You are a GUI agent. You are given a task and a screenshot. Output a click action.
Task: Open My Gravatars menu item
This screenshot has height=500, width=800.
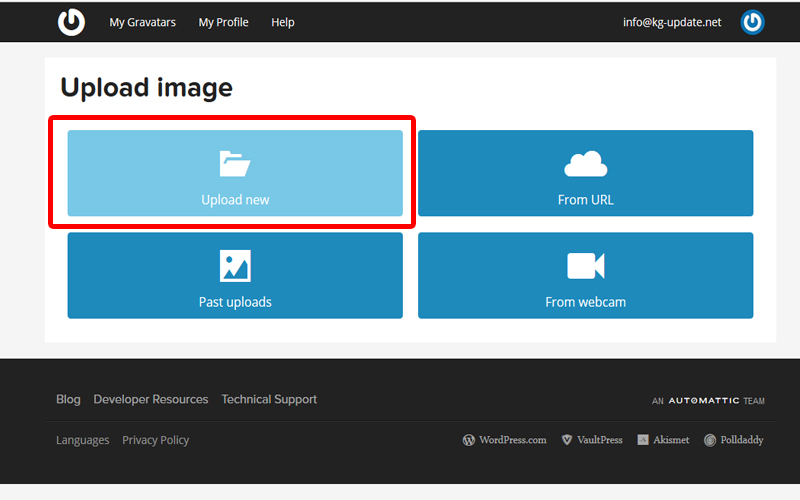pos(142,22)
